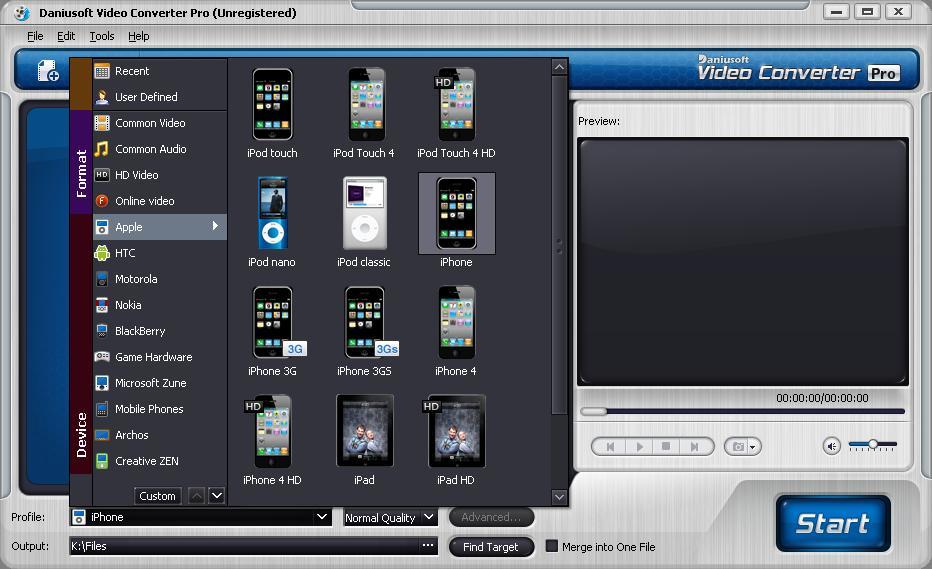Viewport: 932px width, 569px height.
Task: Click the preview seek bar
Action: 742,411
